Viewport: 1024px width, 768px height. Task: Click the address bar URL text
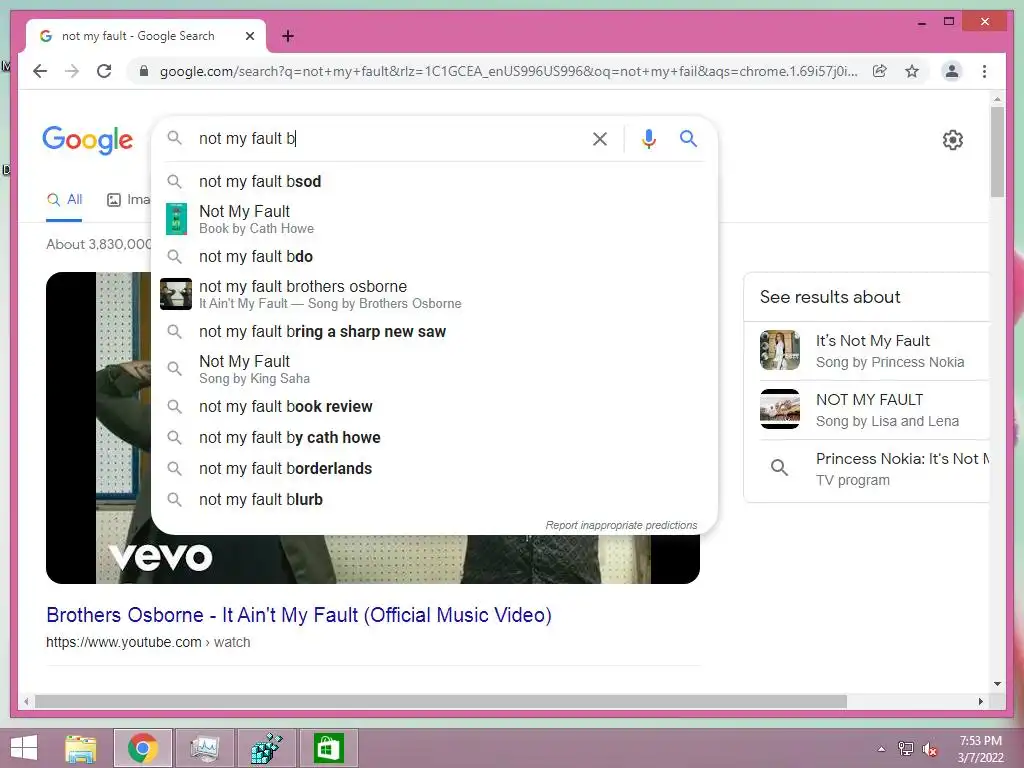(x=508, y=71)
